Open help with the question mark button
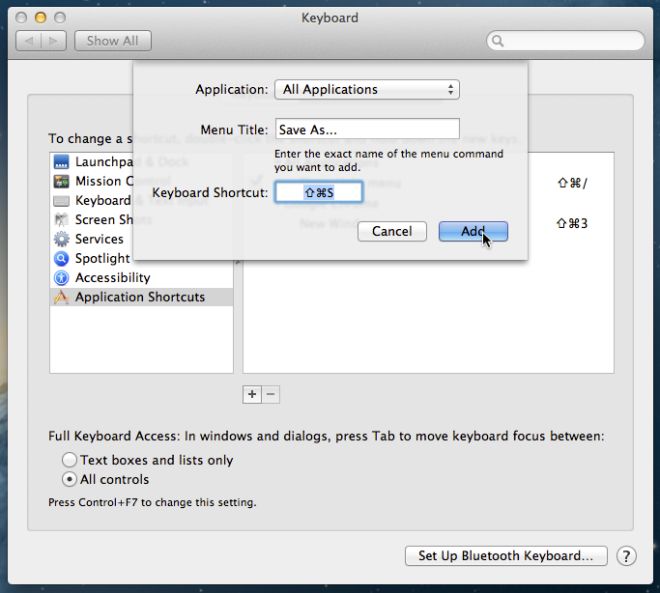 point(626,556)
